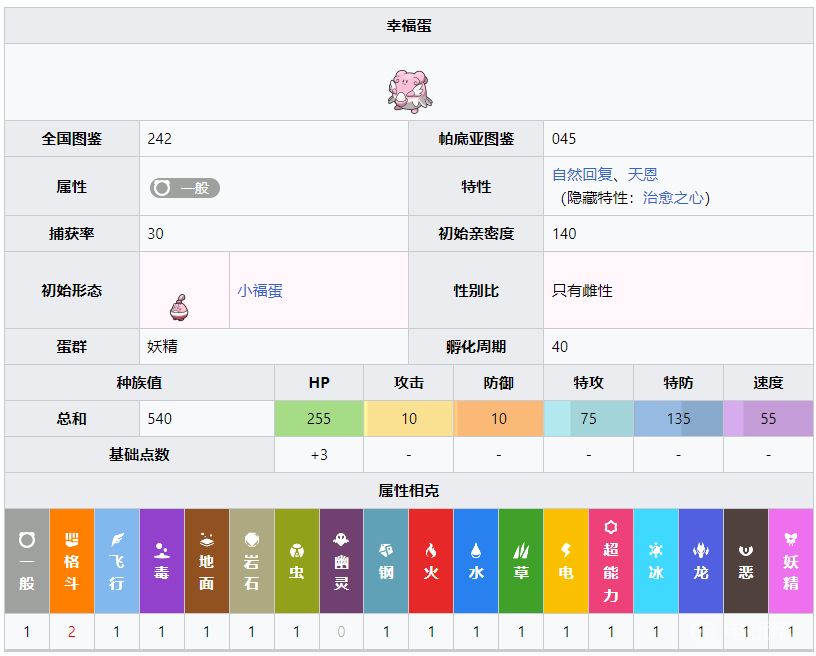Click the 特防 column header

pos(678,383)
